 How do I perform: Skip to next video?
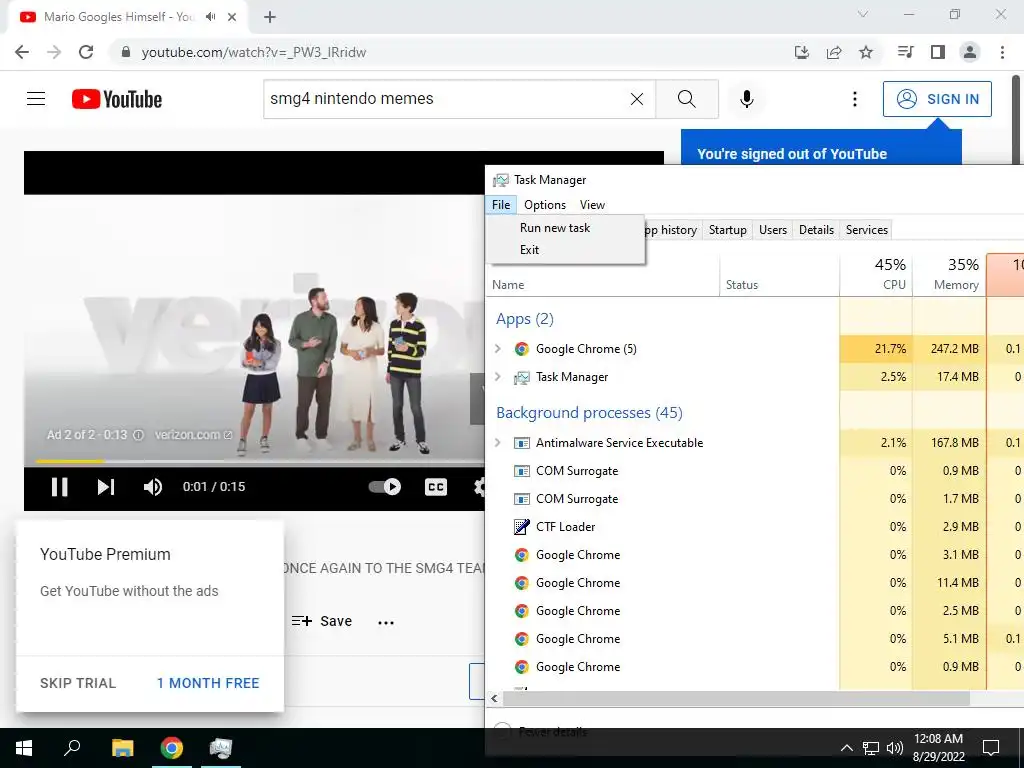pos(106,487)
